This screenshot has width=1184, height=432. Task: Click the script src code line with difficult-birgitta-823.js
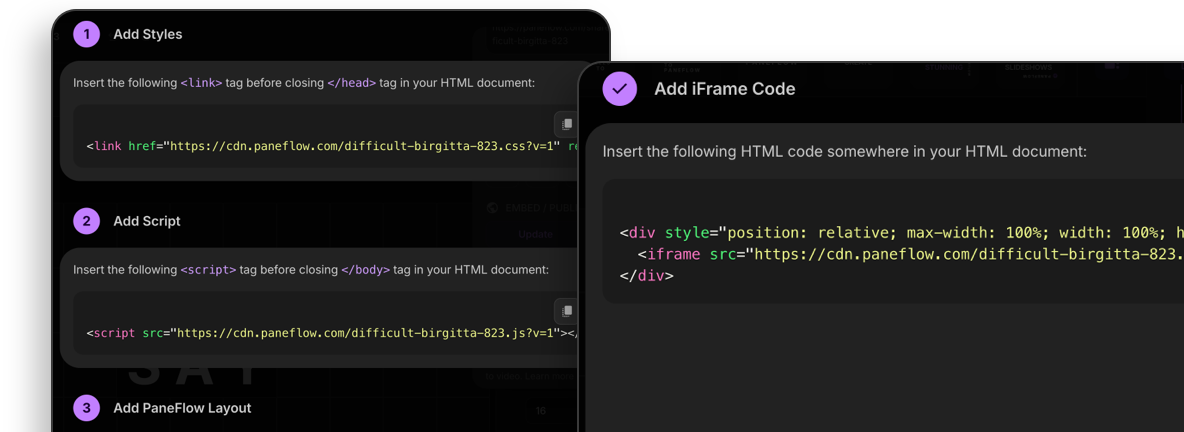[331, 332]
